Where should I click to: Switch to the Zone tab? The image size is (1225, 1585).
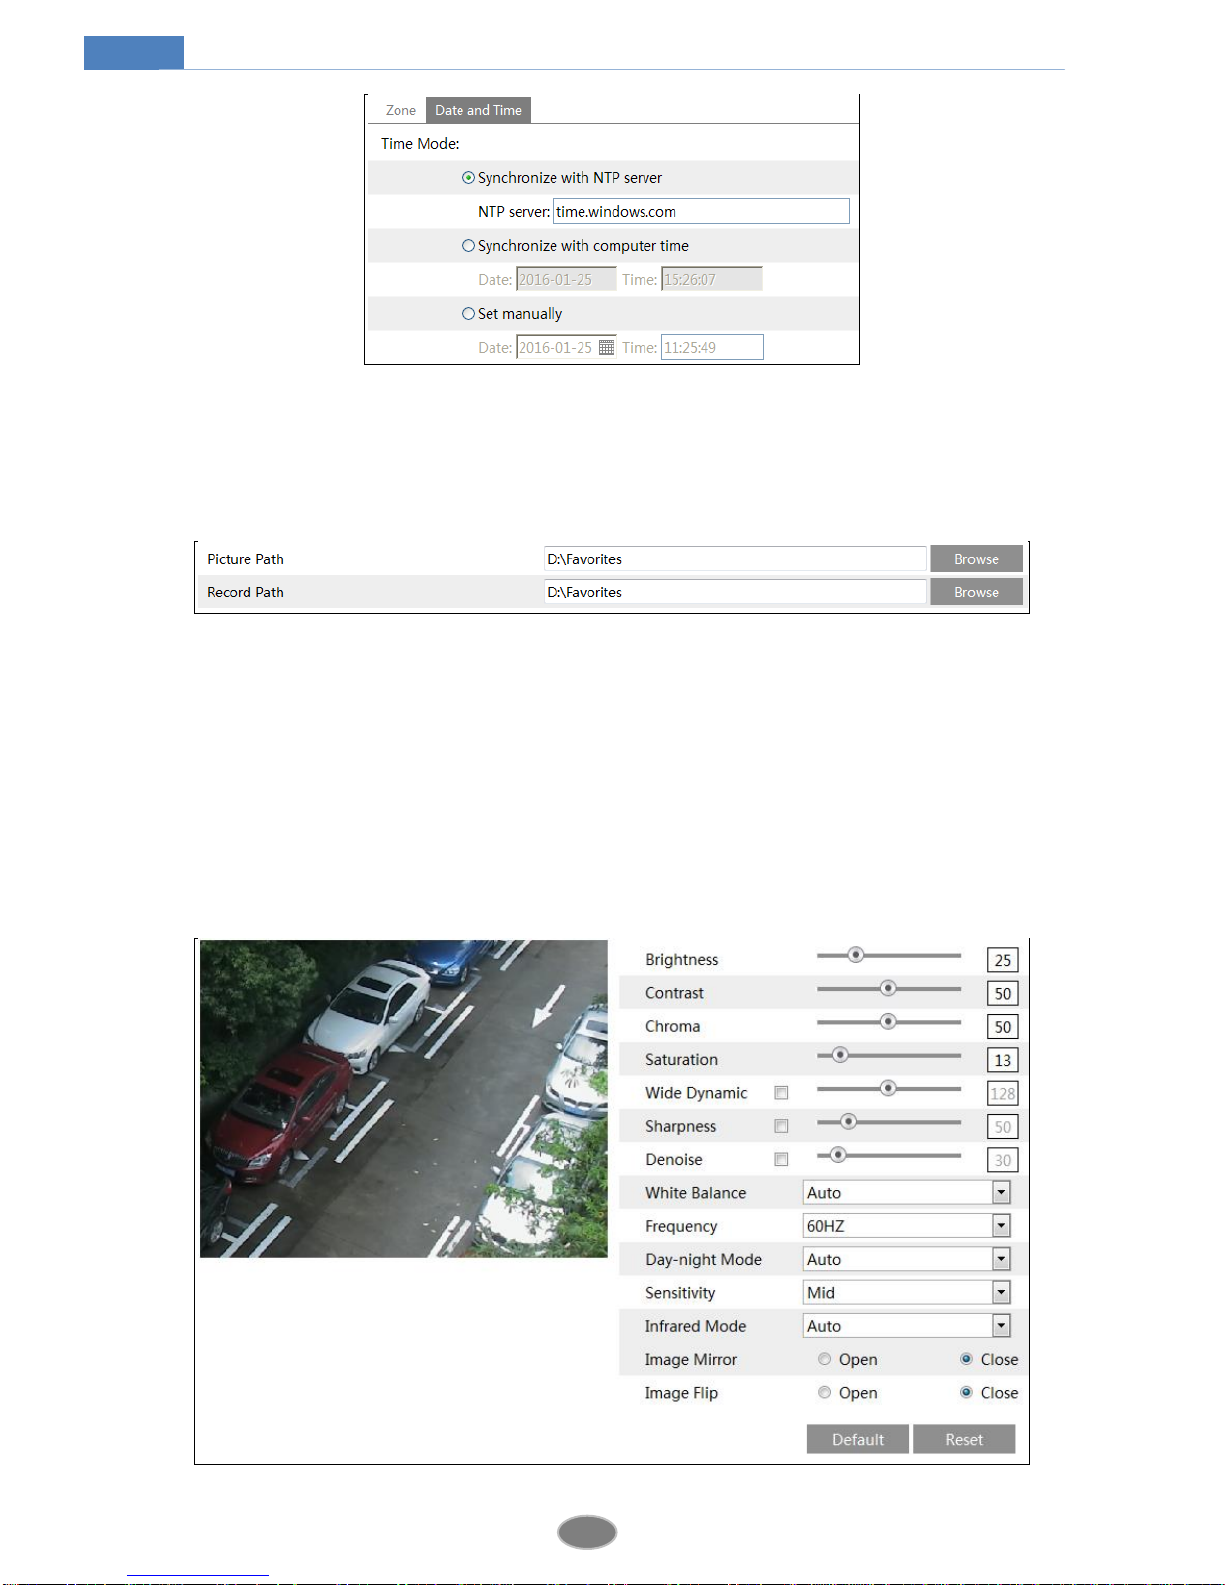pos(400,110)
